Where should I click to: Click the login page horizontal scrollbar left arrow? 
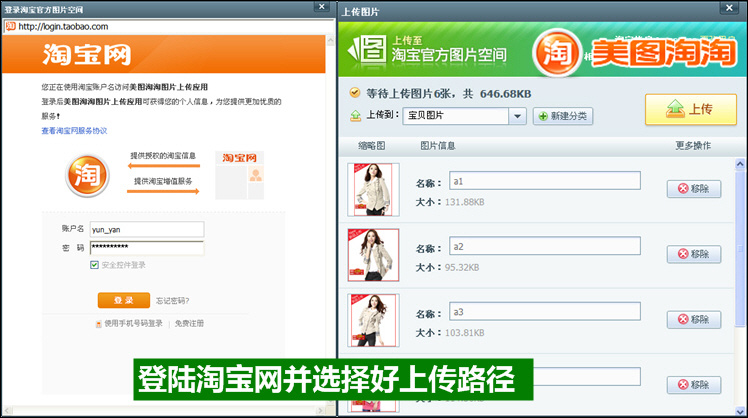pyautogui.click(x=7, y=410)
